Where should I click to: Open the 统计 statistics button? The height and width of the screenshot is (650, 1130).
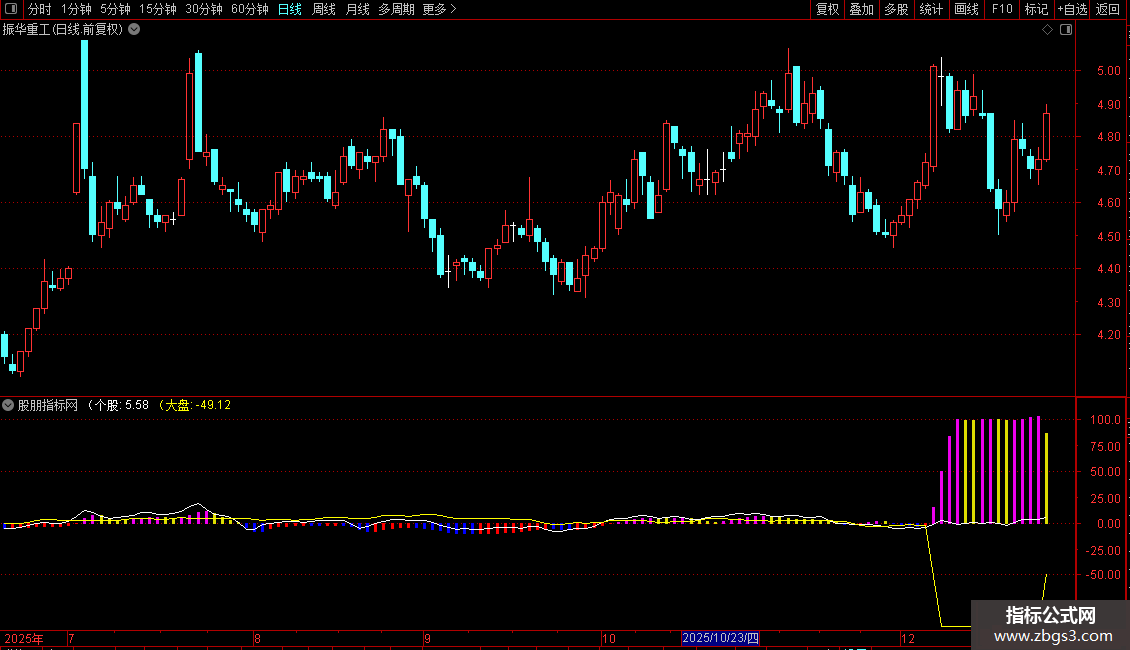point(931,9)
